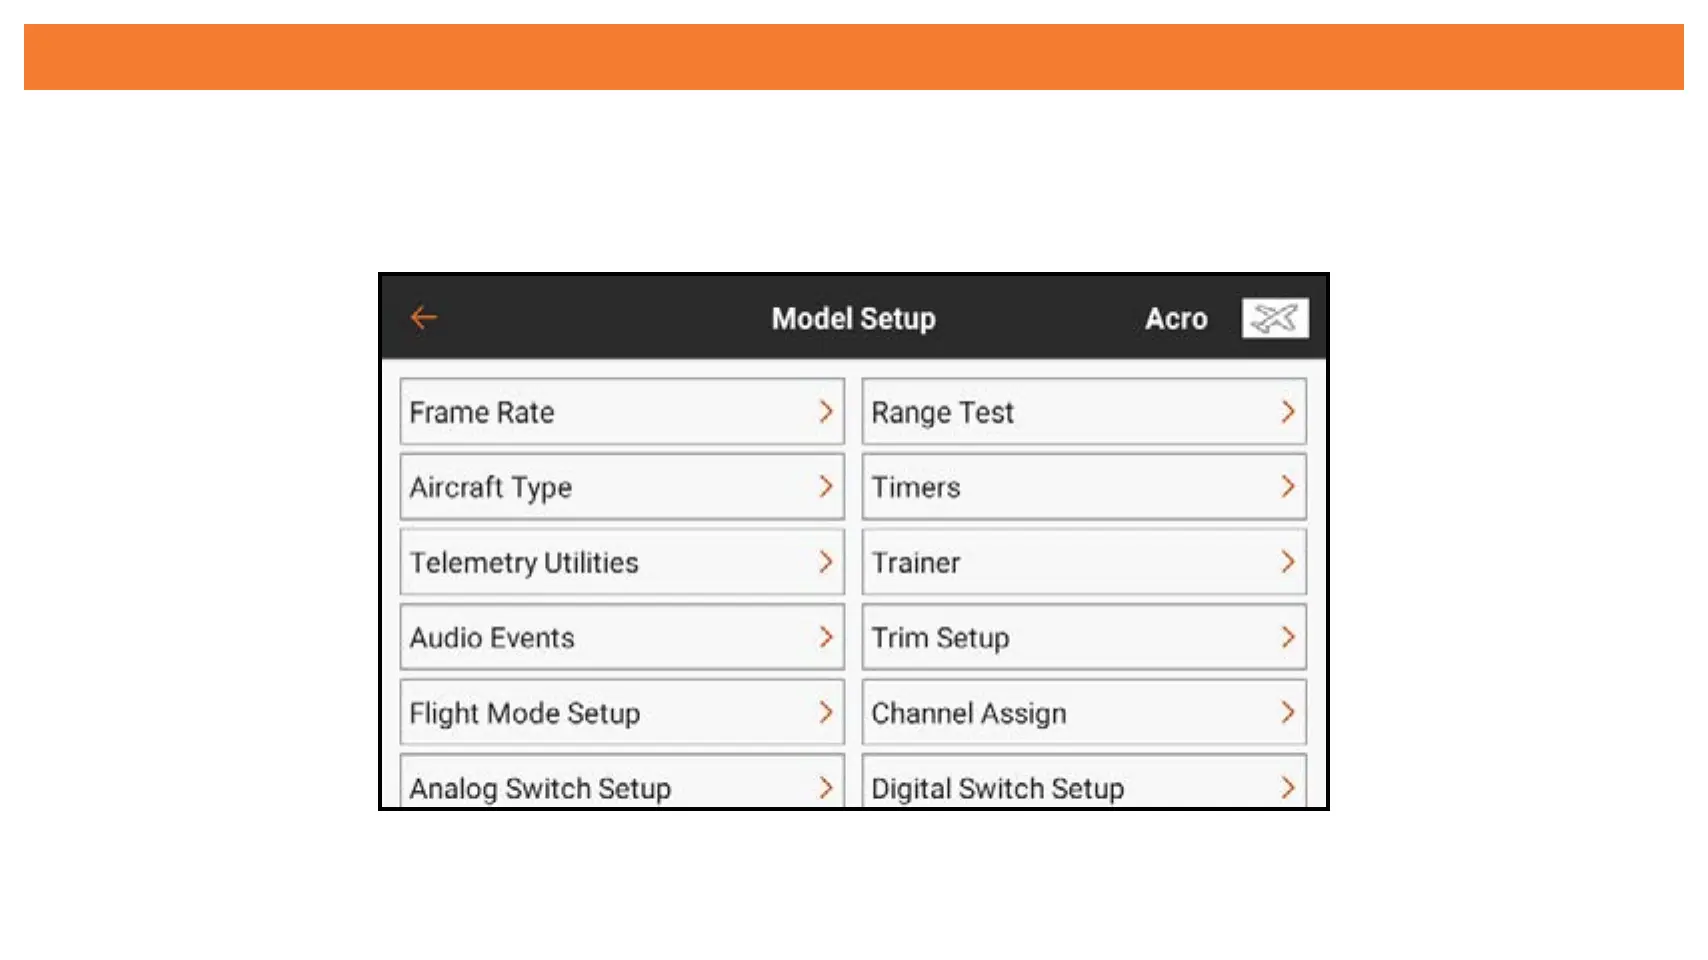Open Analog Switch Setup
Image resolution: width=1708 pixels, height=960 pixels.
coord(621,785)
